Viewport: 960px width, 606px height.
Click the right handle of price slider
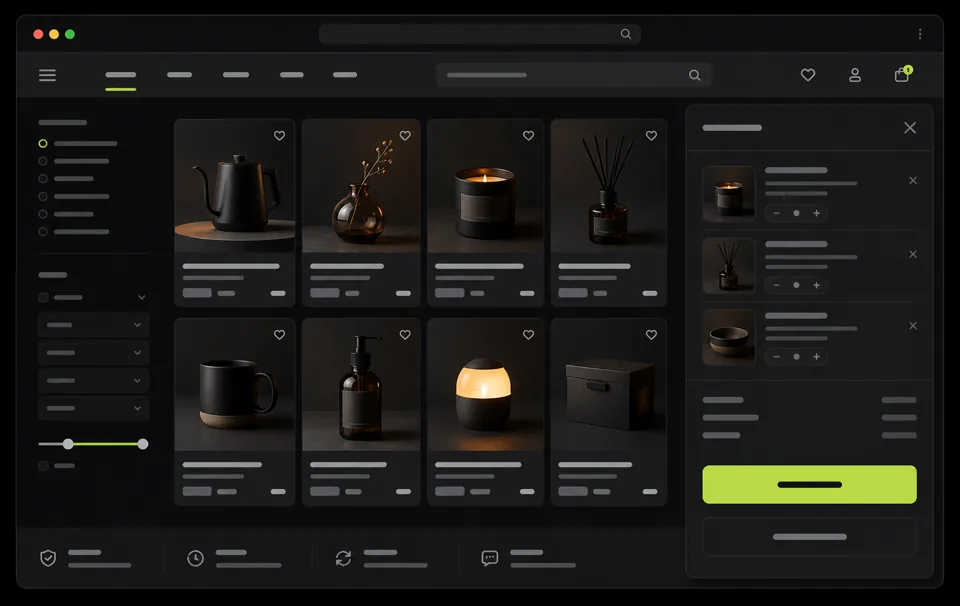[x=143, y=444]
